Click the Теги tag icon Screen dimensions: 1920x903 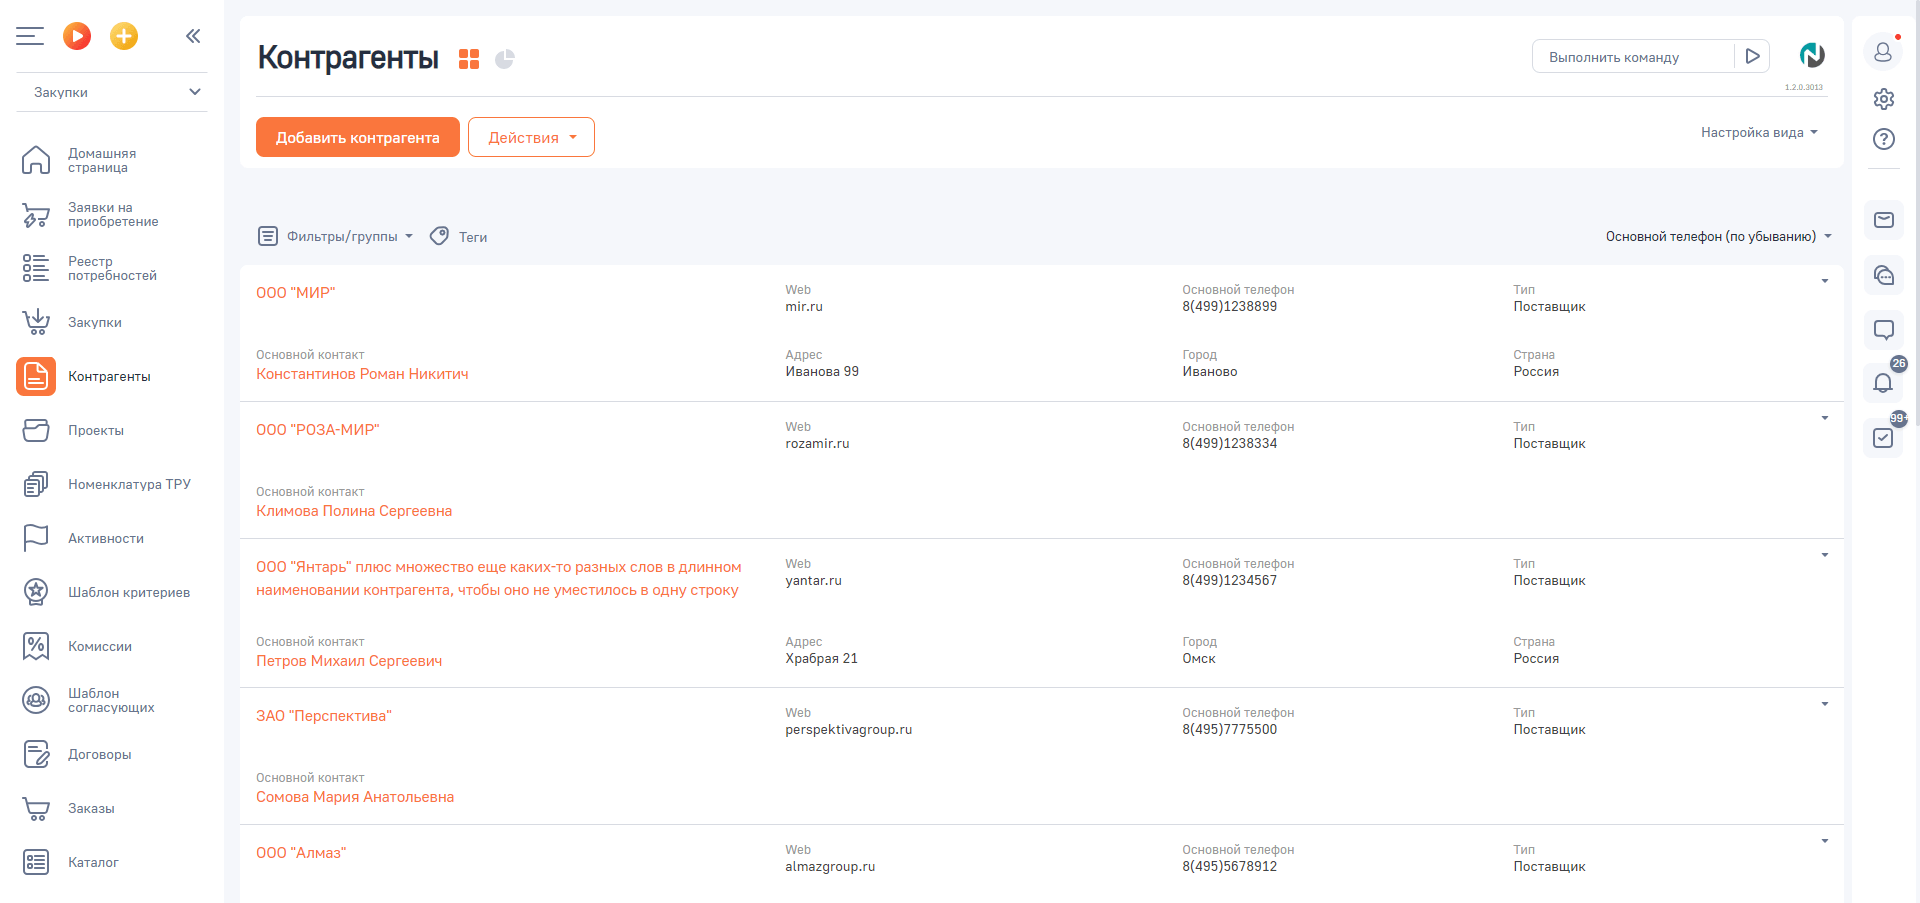coord(439,236)
